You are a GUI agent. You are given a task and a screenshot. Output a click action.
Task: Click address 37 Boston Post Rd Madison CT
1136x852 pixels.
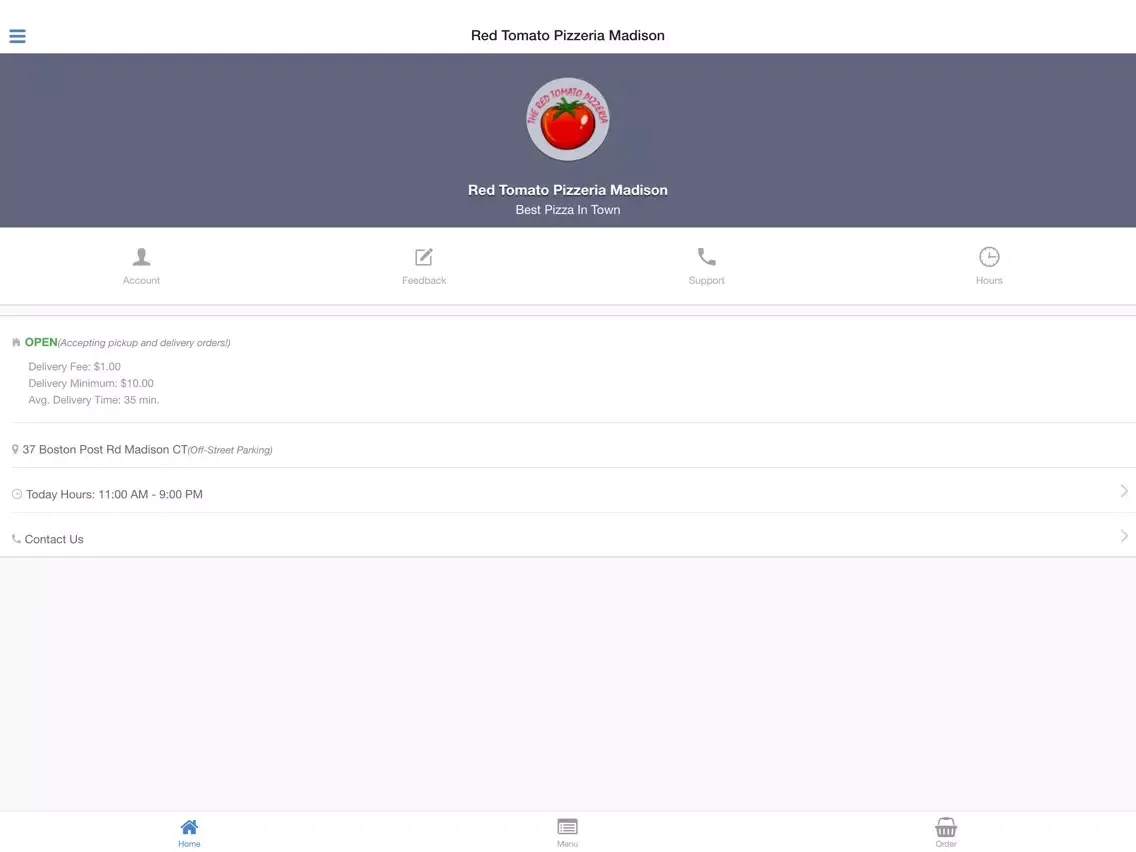(x=105, y=449)
